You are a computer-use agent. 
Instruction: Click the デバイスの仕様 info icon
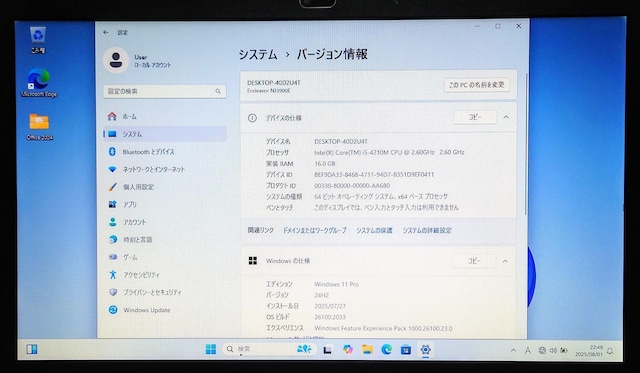(x=252, y=118)
